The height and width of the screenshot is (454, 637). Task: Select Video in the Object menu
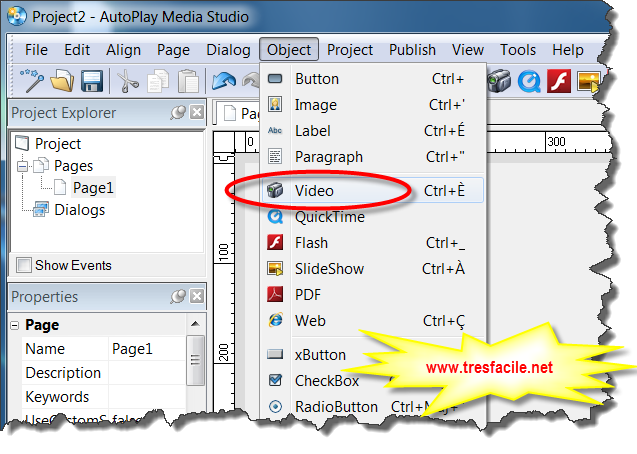click(373, 190)
